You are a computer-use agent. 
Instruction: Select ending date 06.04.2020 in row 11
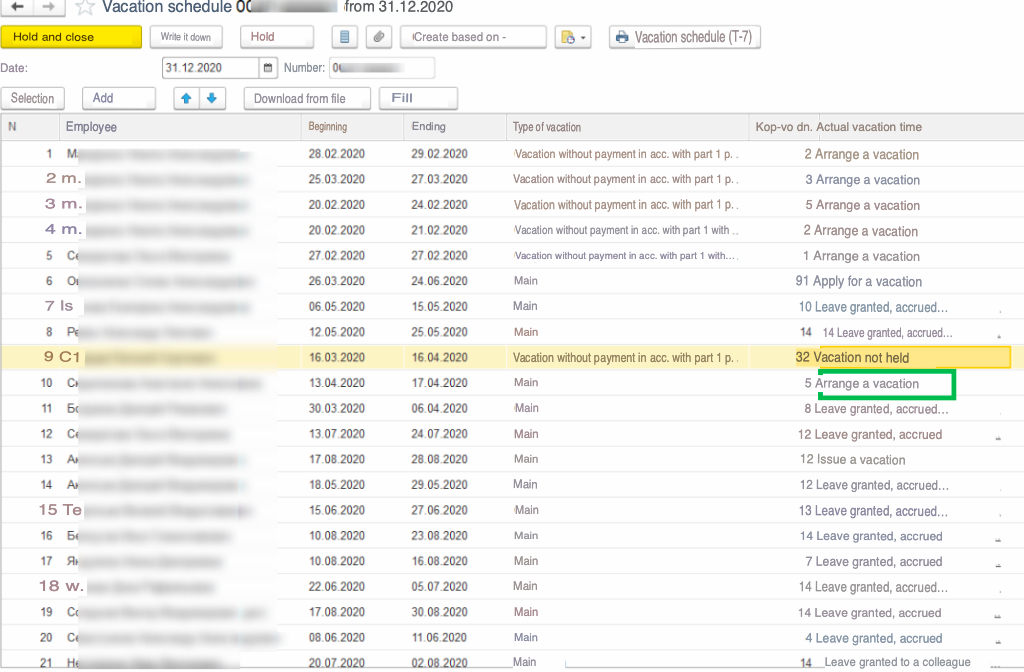(440, 408)
